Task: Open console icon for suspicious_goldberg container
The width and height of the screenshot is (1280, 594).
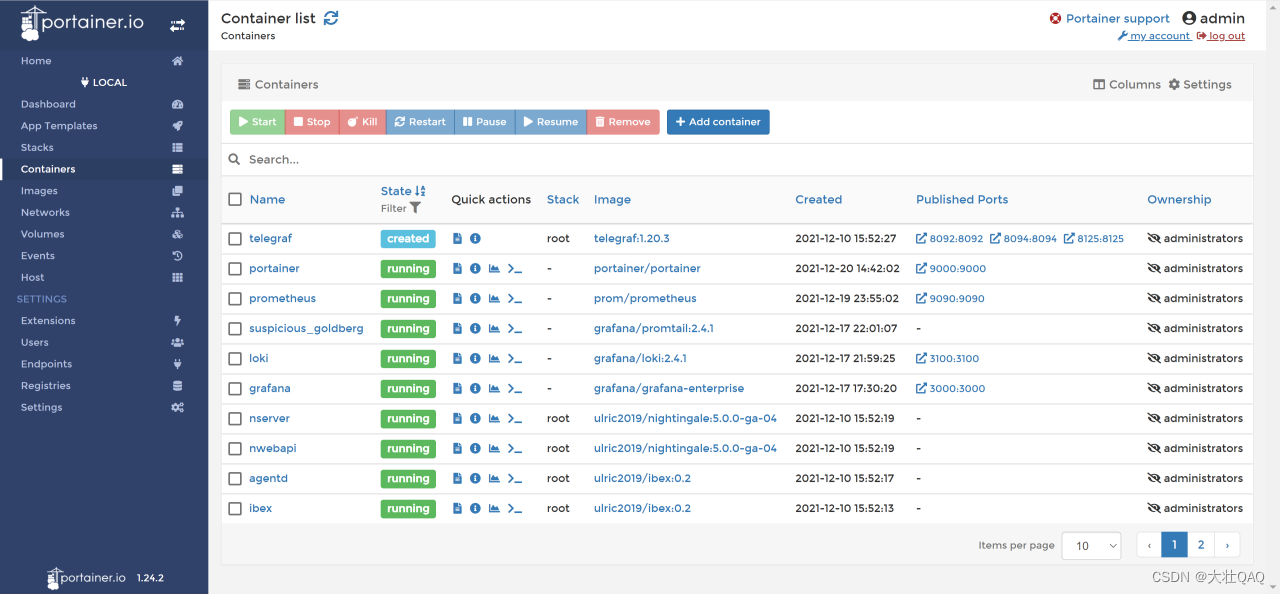Action: pyautogui.click(x=515, y=329)
